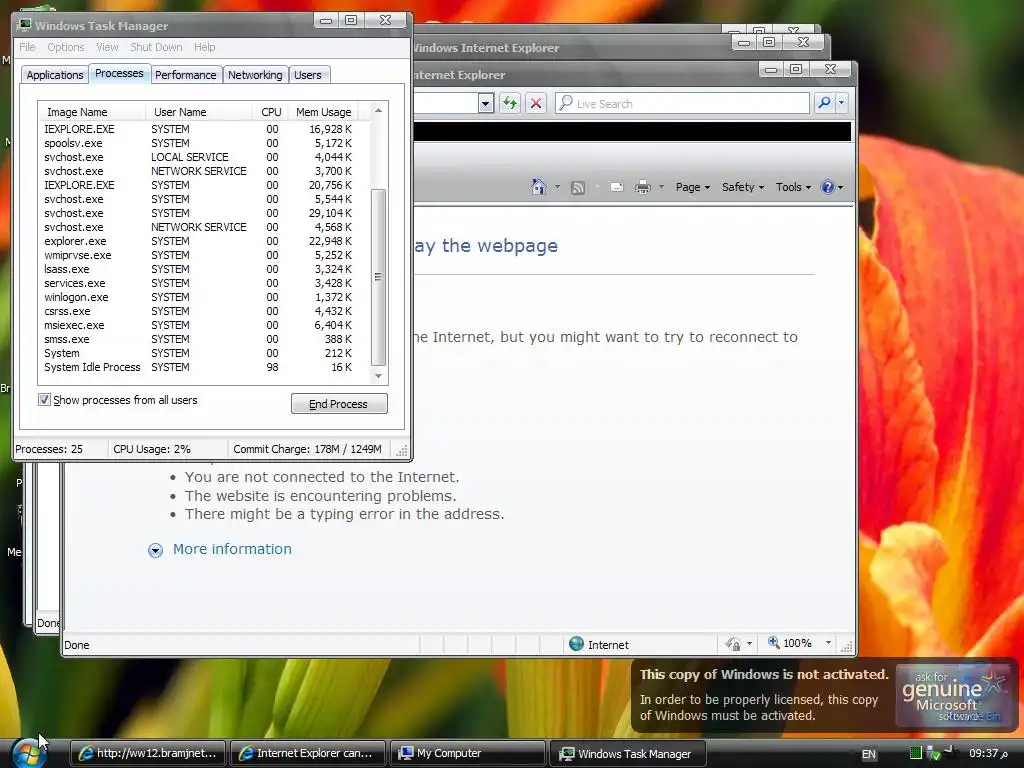The height and width of the screenshot is (768, 1024).
Task: Click the My Computer taskbar button
Action: [x=468, y=753]
